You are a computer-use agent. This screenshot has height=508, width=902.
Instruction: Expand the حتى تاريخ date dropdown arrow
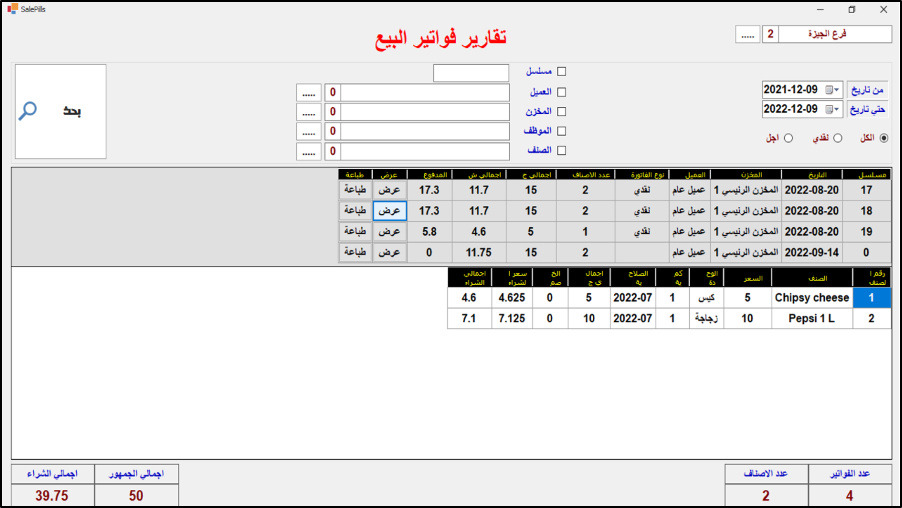(x=838, y=109)
